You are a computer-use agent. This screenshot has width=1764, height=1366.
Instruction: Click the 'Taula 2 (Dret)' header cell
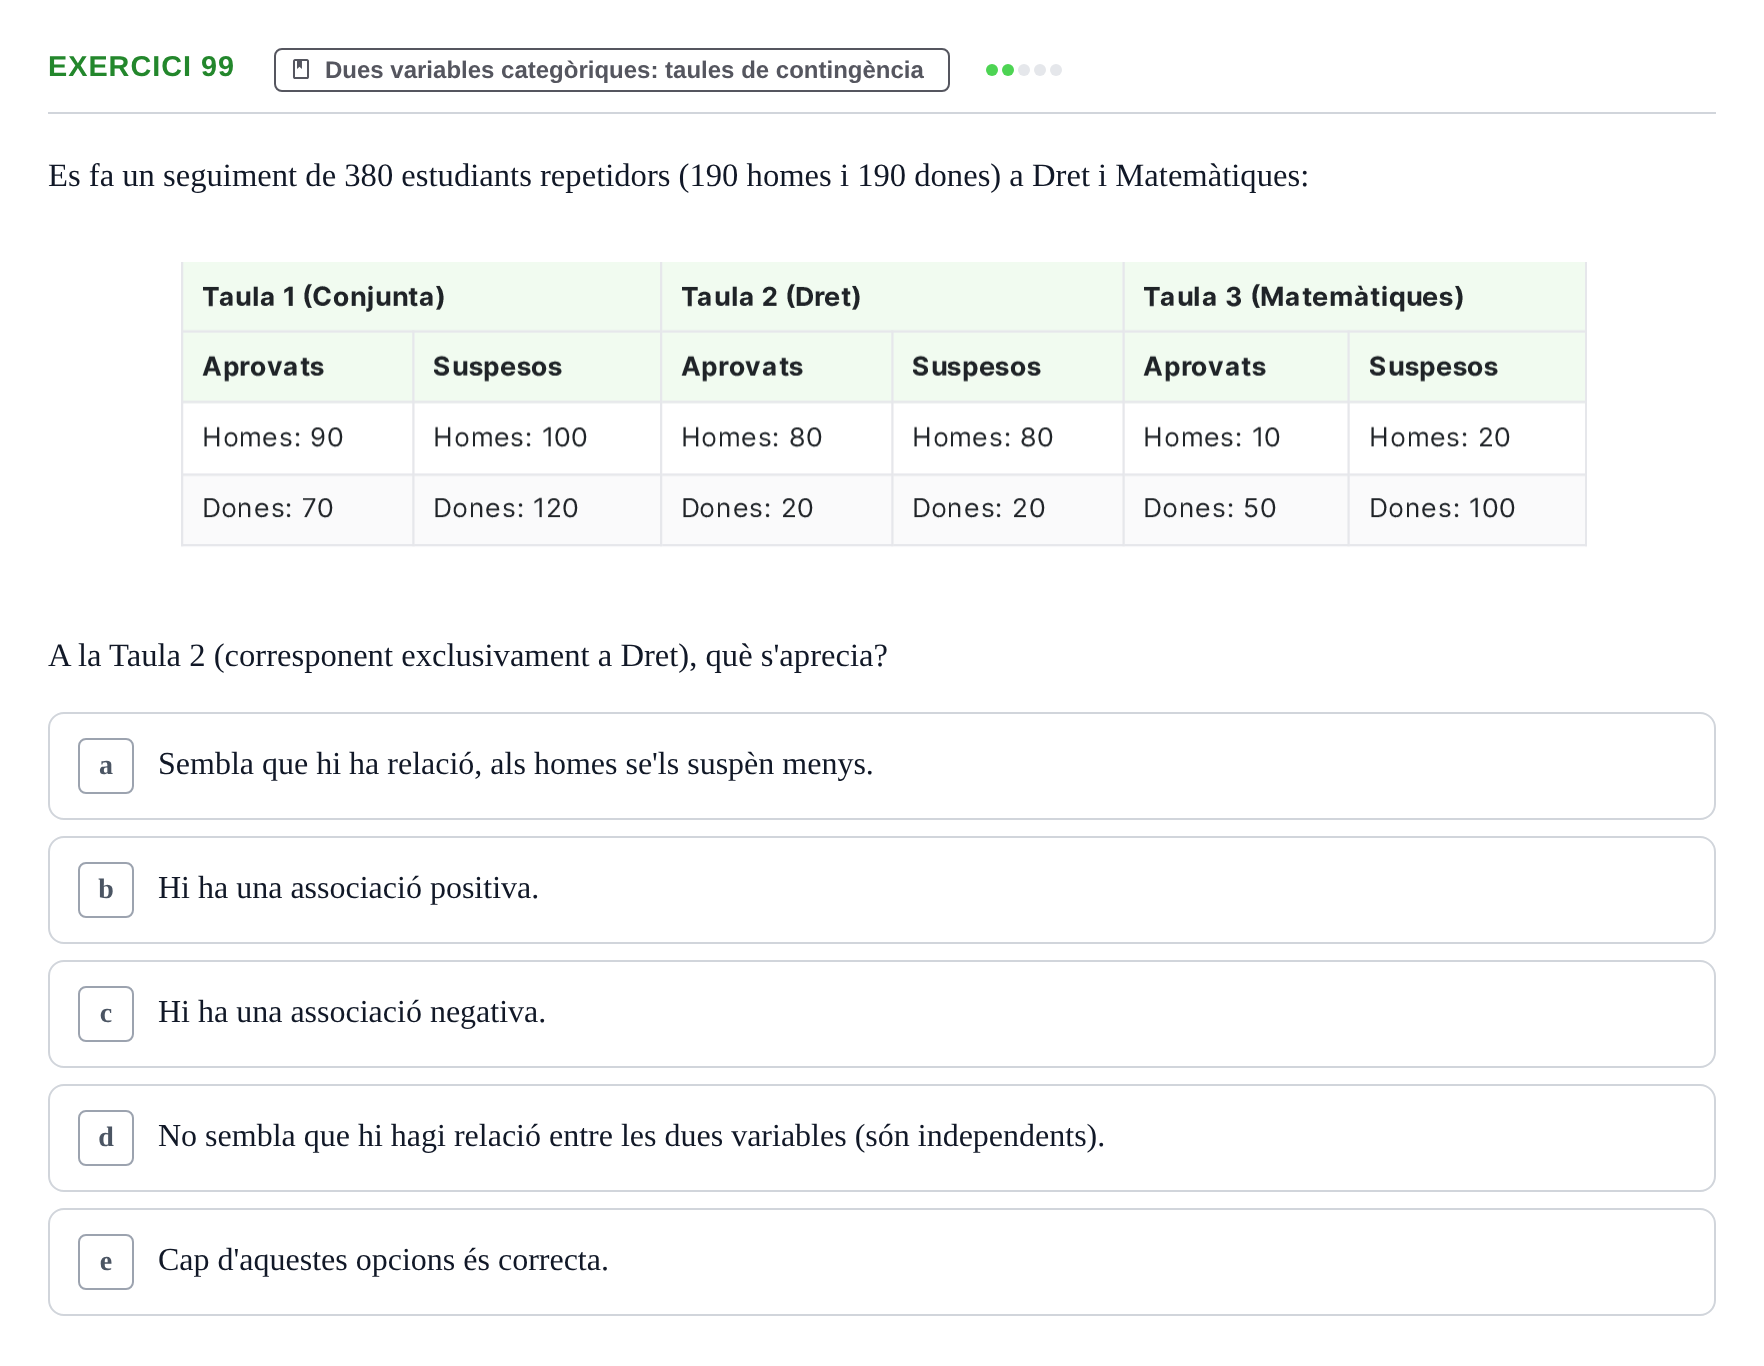(x=892, y=297)
